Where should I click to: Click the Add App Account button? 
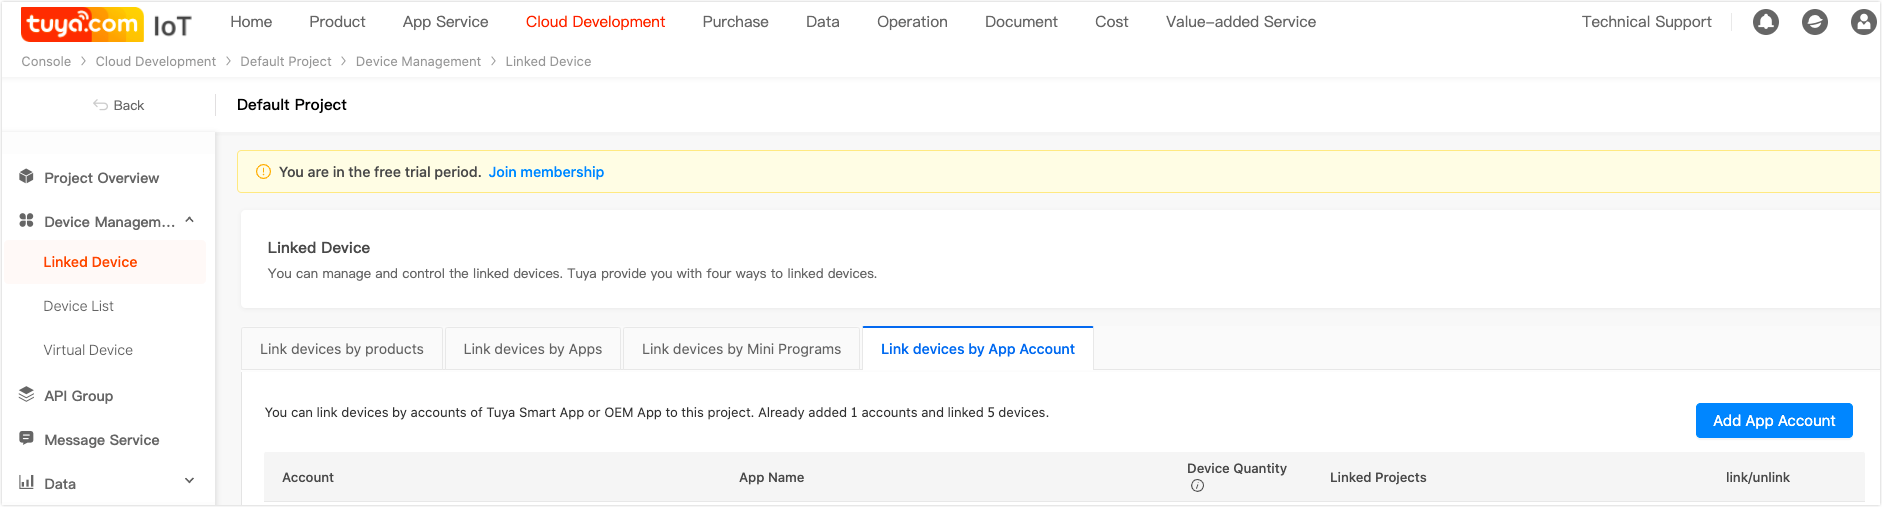click(x=1774, y=421)
